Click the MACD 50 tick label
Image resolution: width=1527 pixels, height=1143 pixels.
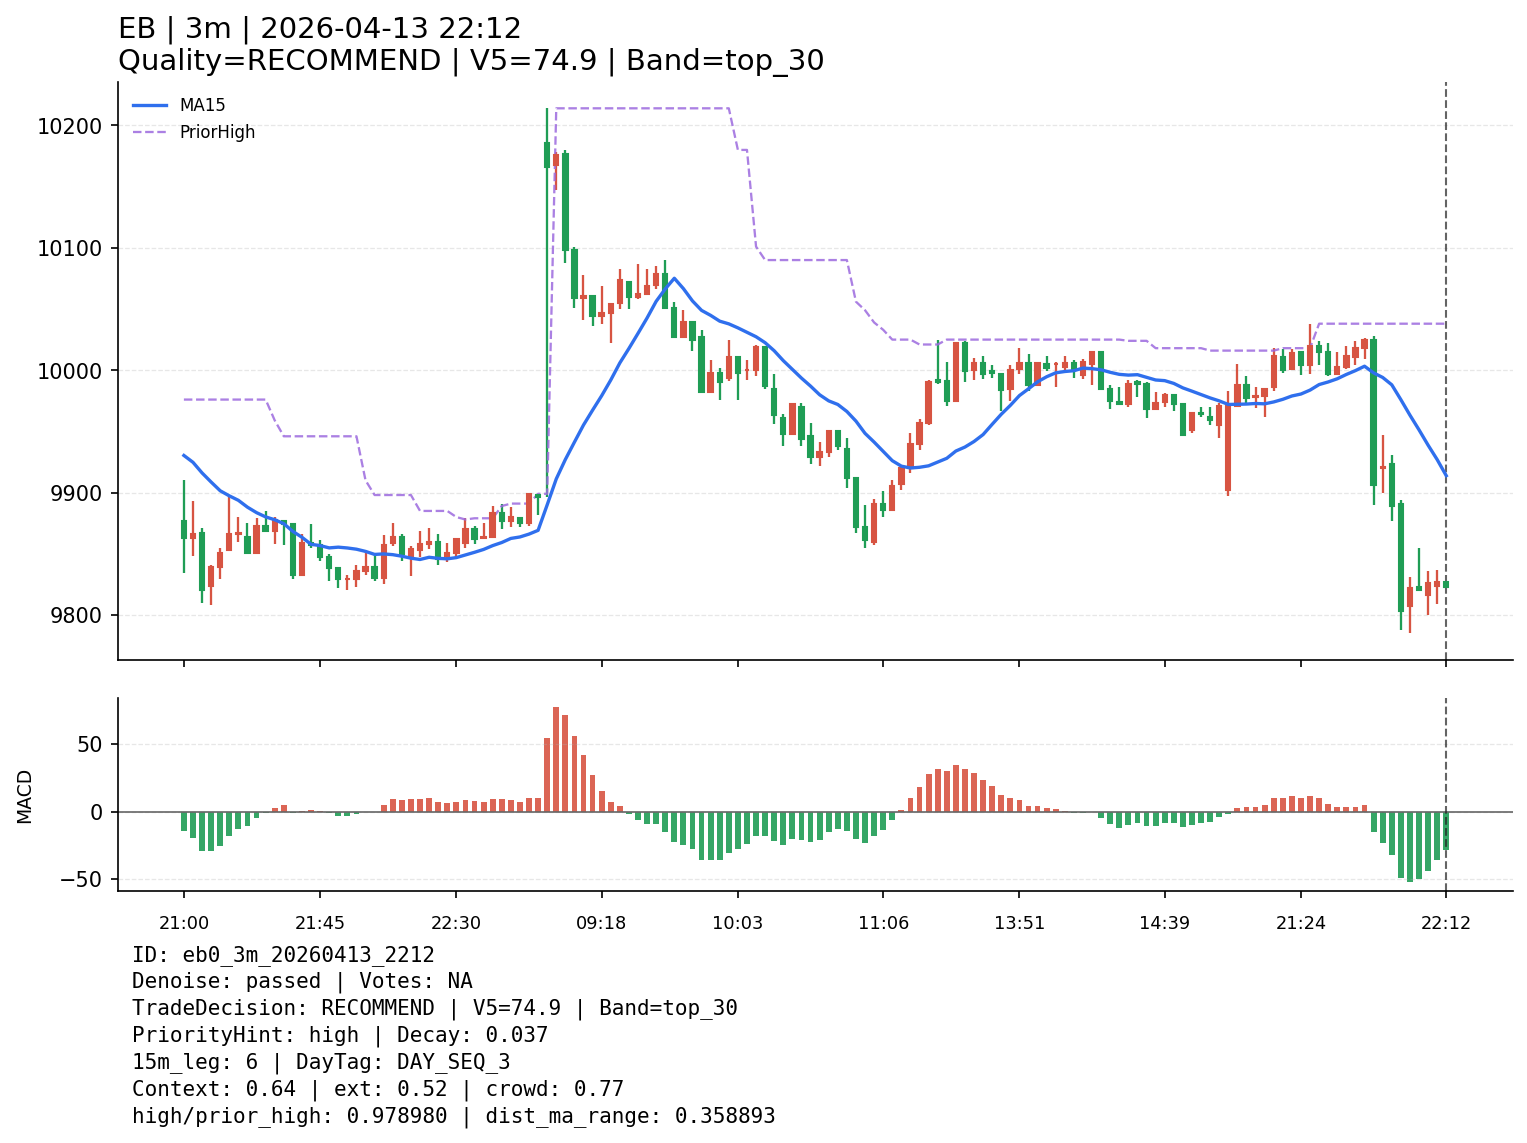point(92,745)
